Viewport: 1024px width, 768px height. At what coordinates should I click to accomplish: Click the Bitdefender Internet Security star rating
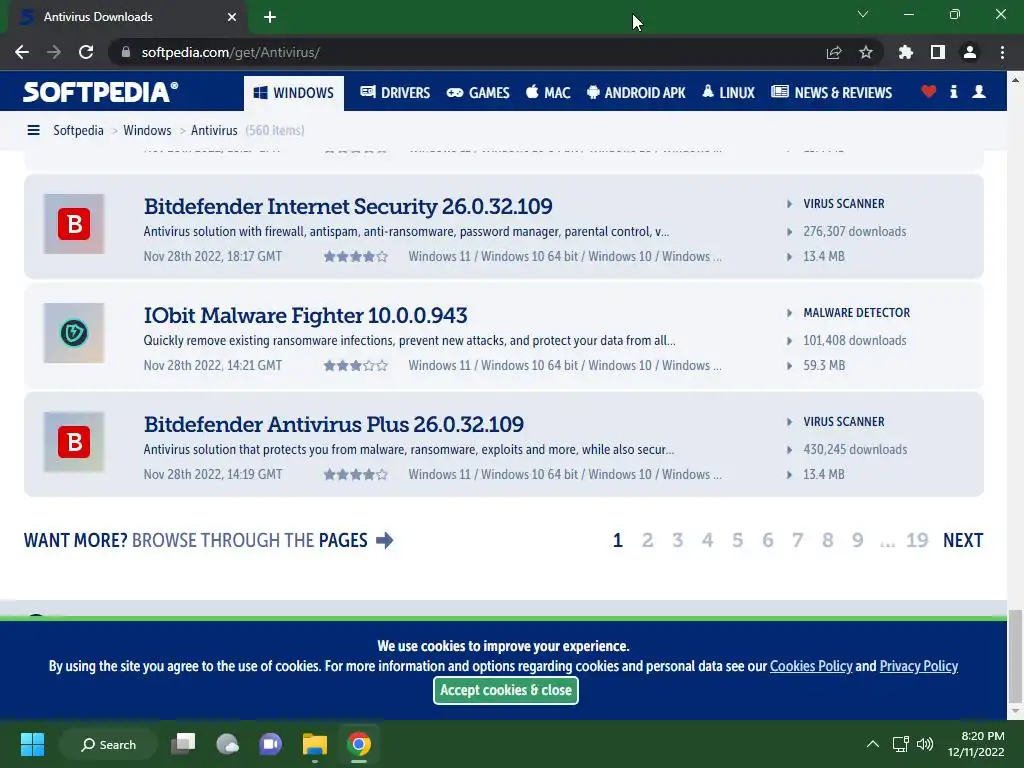tap(356, 257)
